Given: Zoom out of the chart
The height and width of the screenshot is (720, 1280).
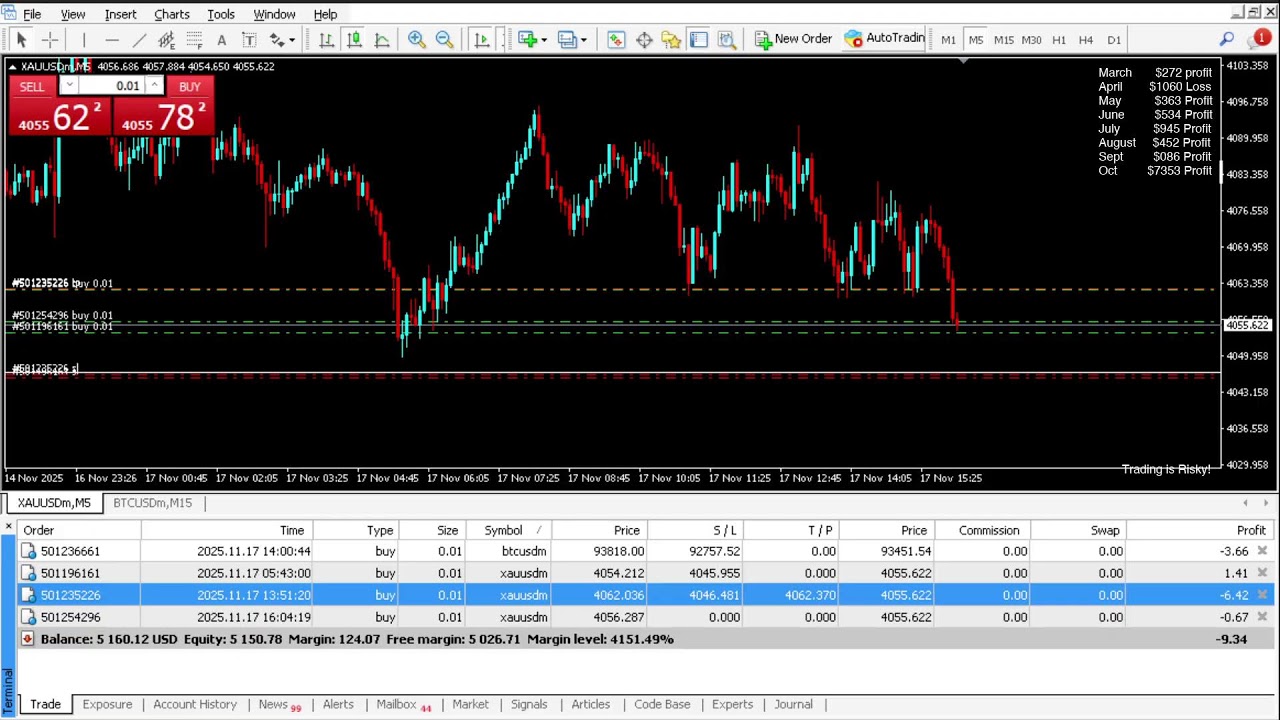Looking at the screenshot, I should tap(444, 40).
